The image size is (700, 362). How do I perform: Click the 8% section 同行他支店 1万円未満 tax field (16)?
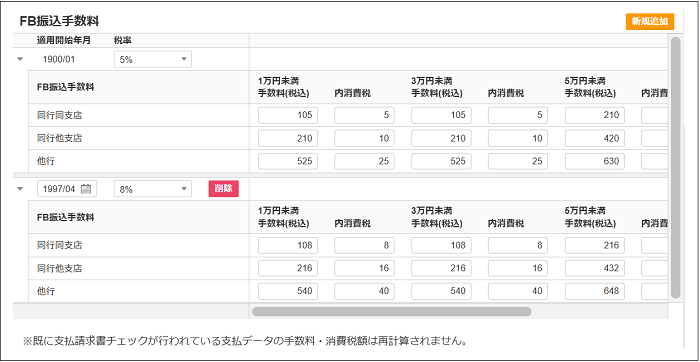(364, 268)
